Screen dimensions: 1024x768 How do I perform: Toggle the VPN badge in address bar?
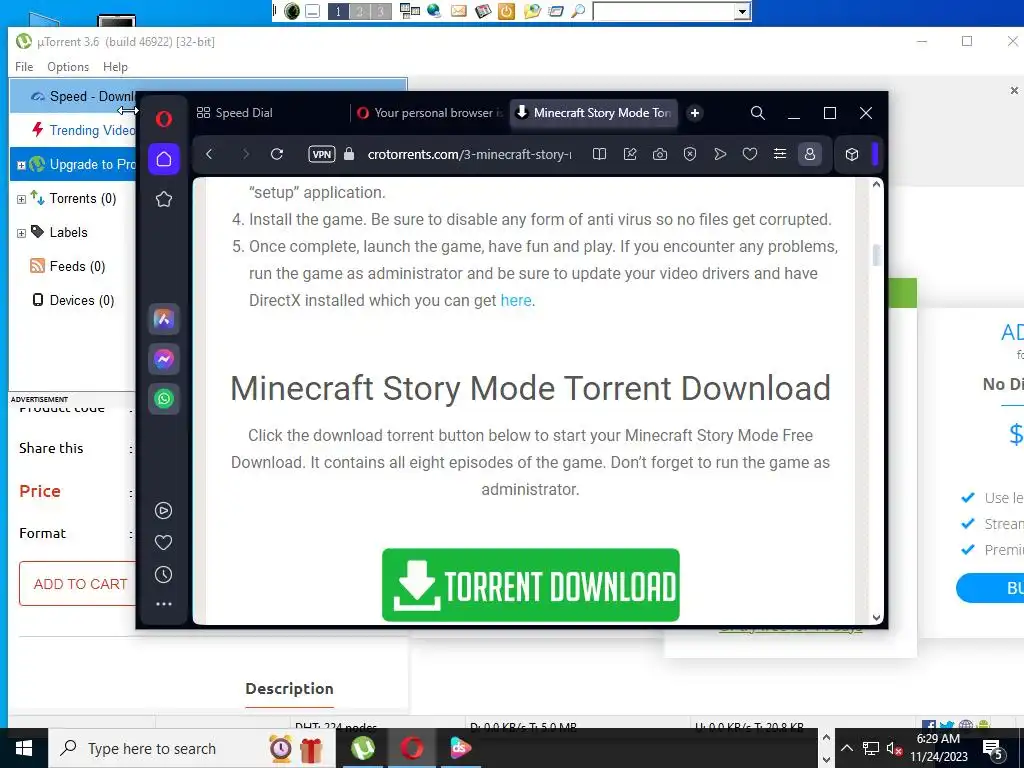(x=322, y=154)
